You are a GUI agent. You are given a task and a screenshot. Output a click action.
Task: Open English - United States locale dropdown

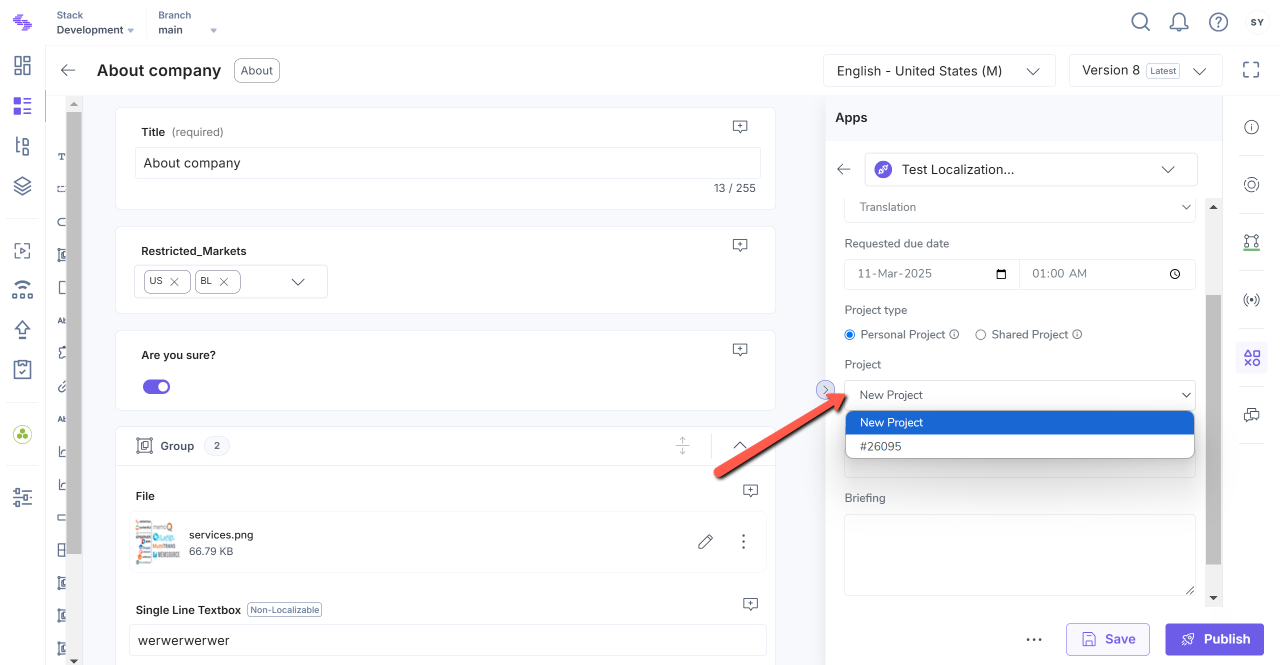click(x=939, y=71)
